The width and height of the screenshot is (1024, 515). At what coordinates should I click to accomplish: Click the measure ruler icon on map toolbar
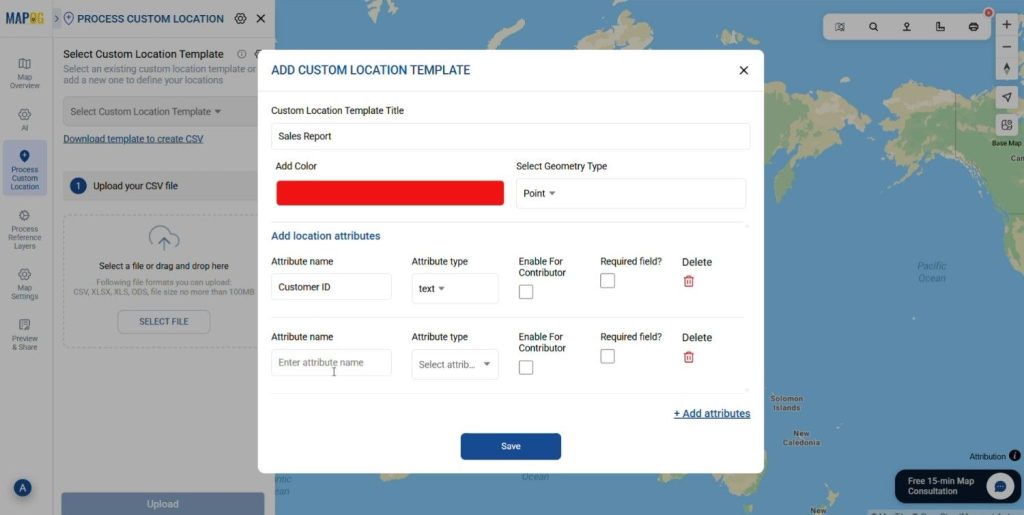click(940, 27)
